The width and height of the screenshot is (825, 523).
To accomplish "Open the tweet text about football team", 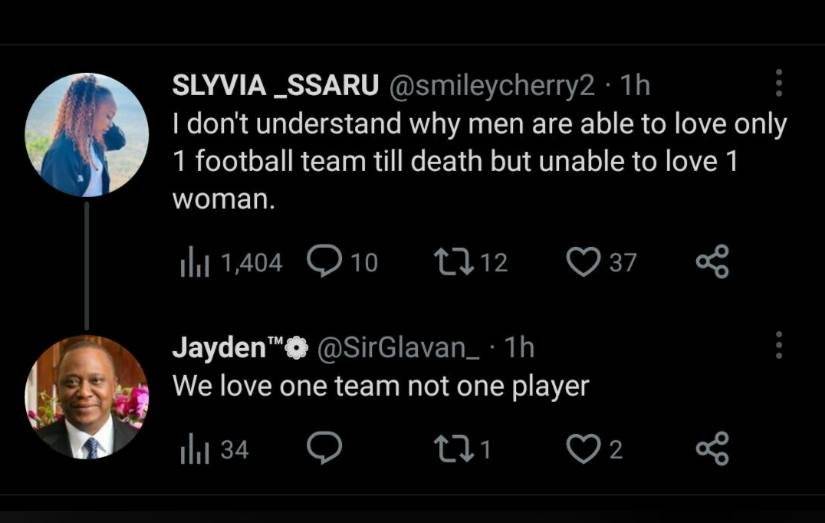I will pos(479,161).
